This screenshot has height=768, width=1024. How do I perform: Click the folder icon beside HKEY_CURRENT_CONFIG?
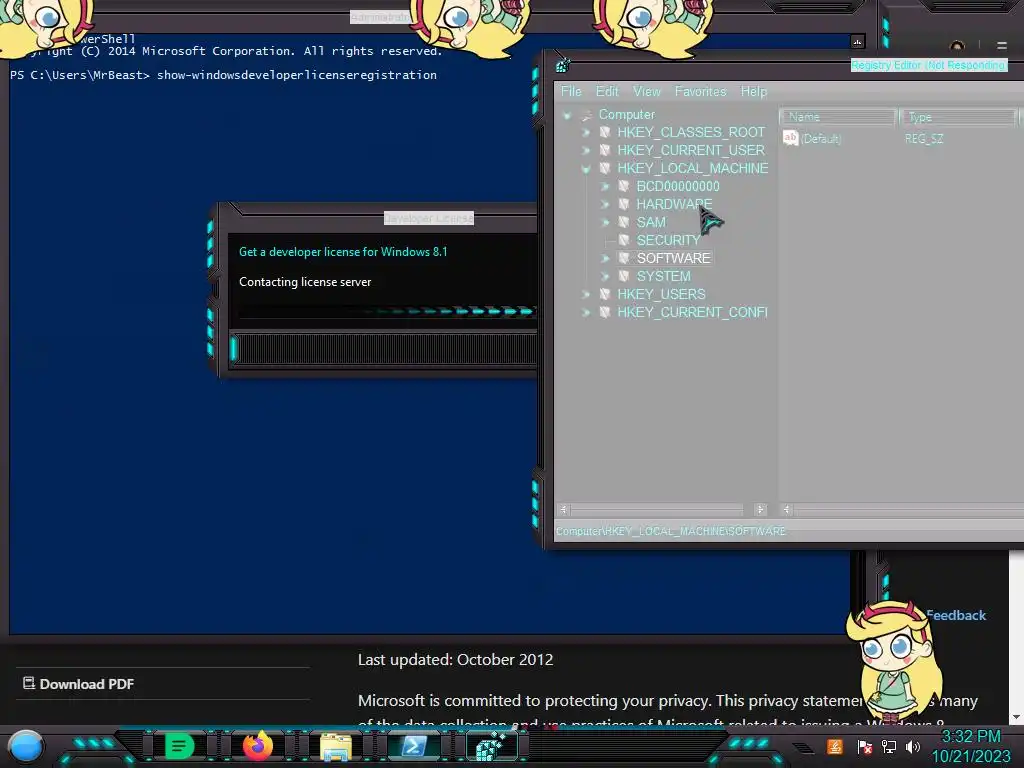click(x=605, y=312)
